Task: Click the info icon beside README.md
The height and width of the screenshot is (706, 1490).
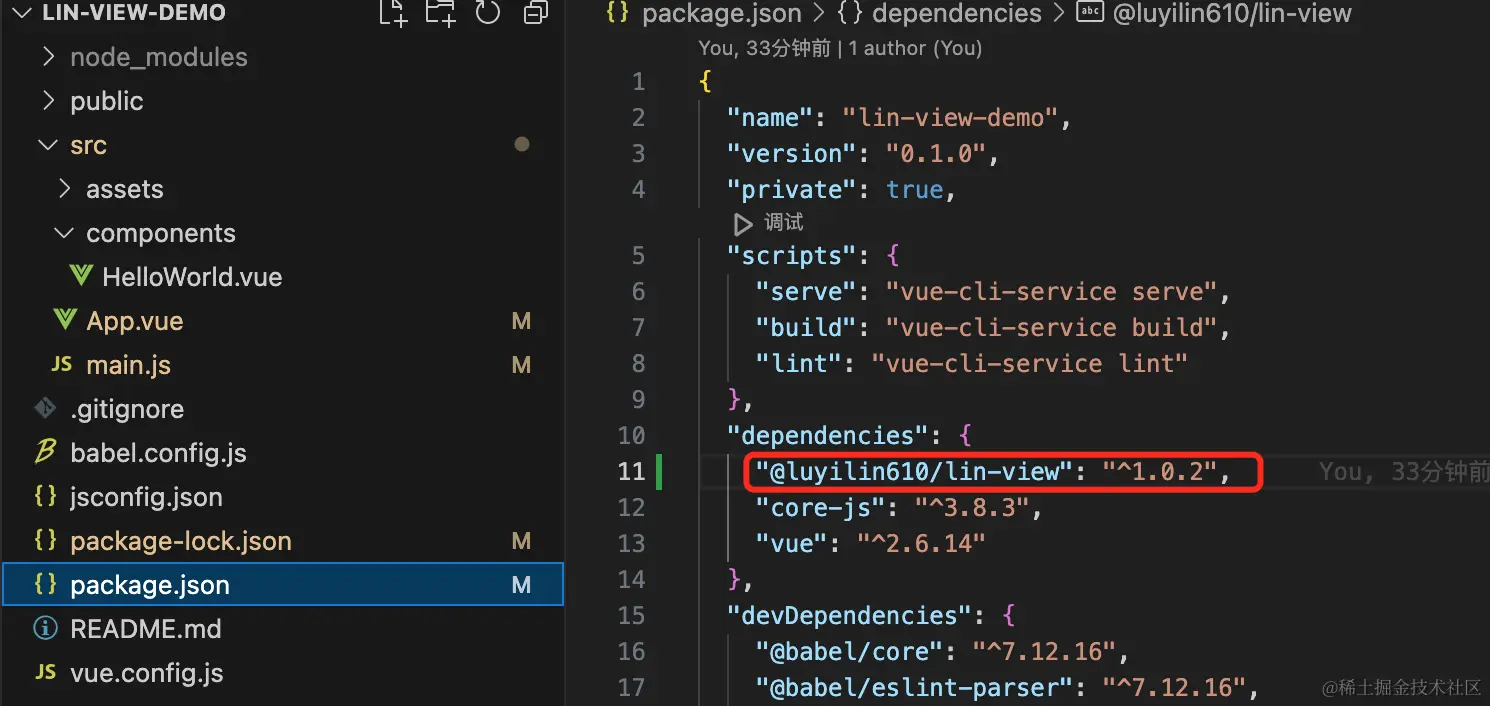Action: point(45,629)
